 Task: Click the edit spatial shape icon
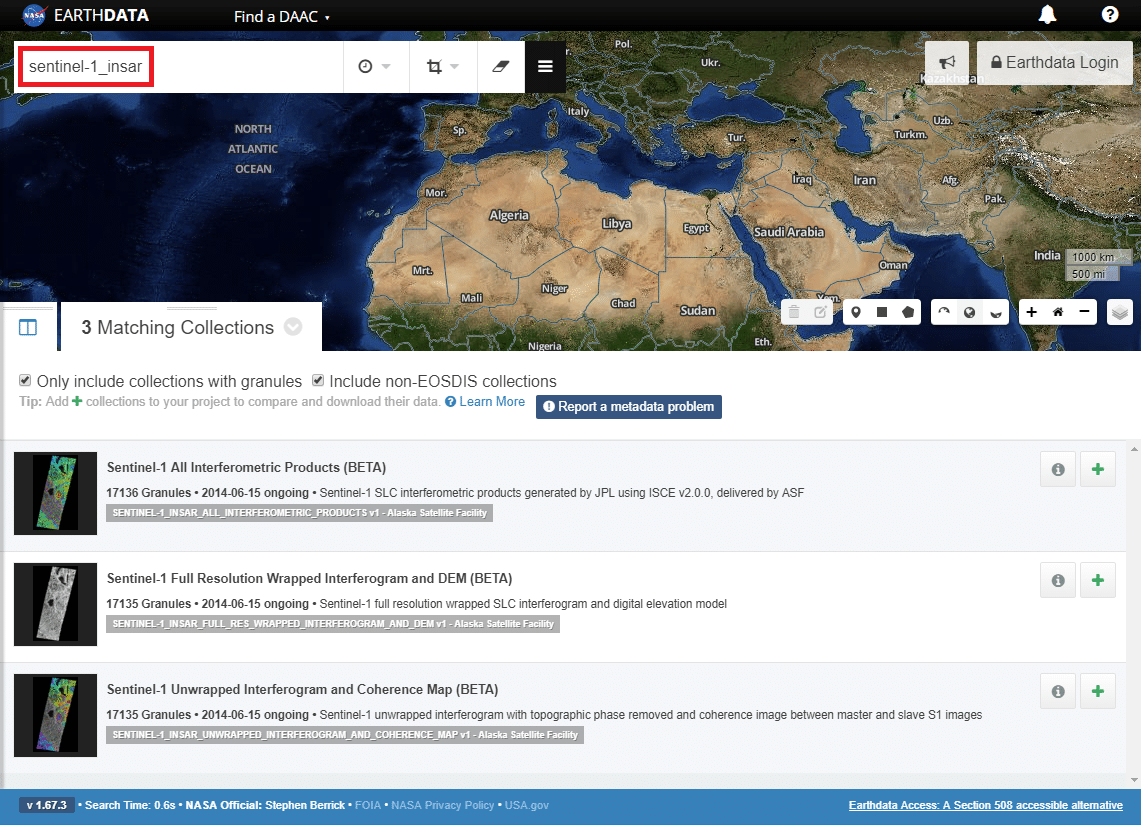pyautogui.click(x=820, y=312)
